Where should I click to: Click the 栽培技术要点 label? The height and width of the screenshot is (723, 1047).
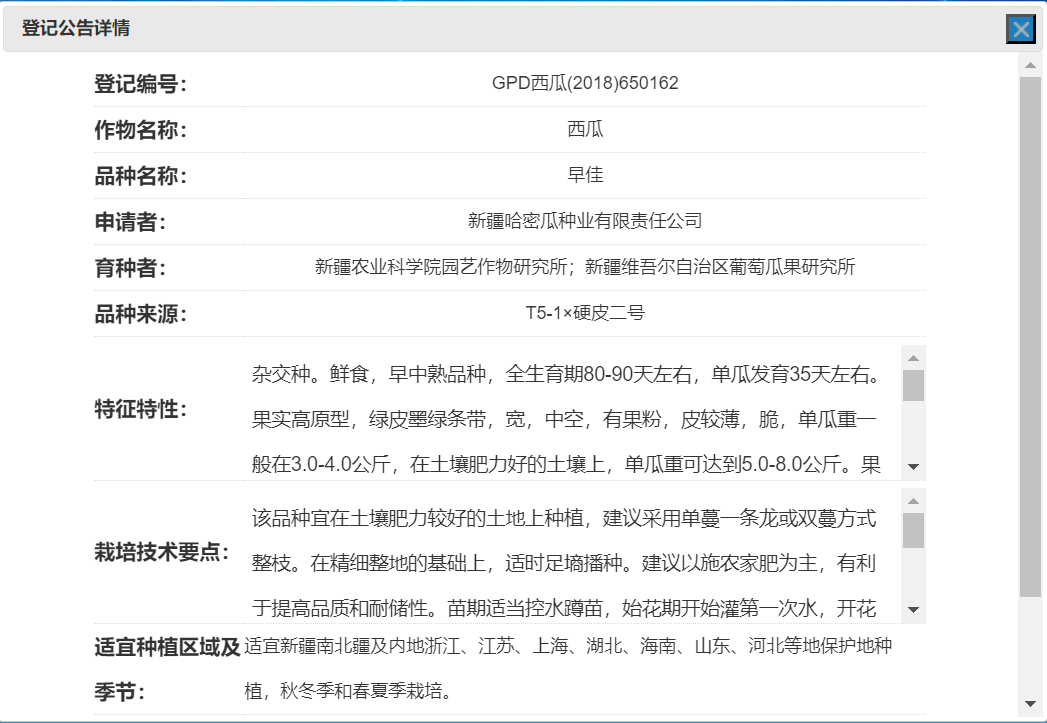pos(162,553)
